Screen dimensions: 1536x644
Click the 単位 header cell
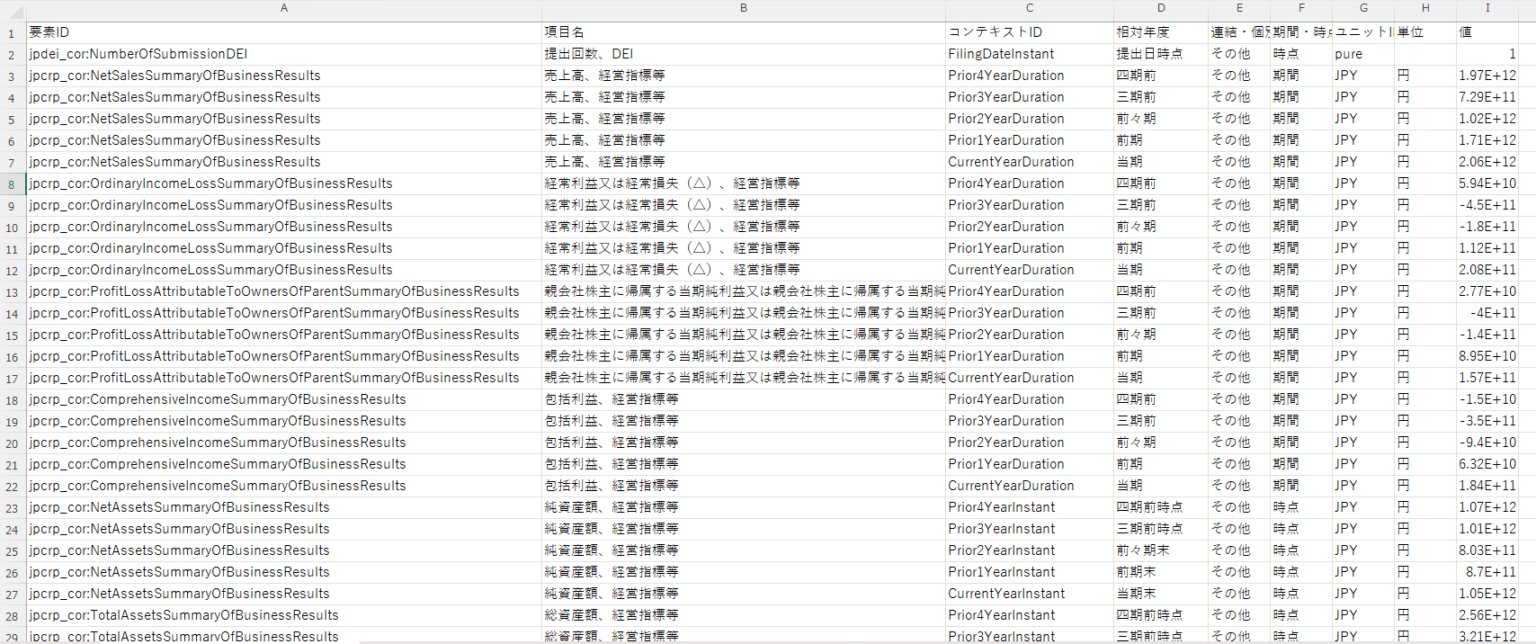click(1425, 33)
